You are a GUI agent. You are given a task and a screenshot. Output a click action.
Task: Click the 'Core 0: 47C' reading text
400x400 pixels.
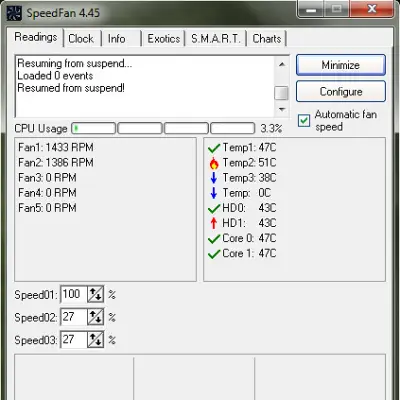tap(249, 238)
